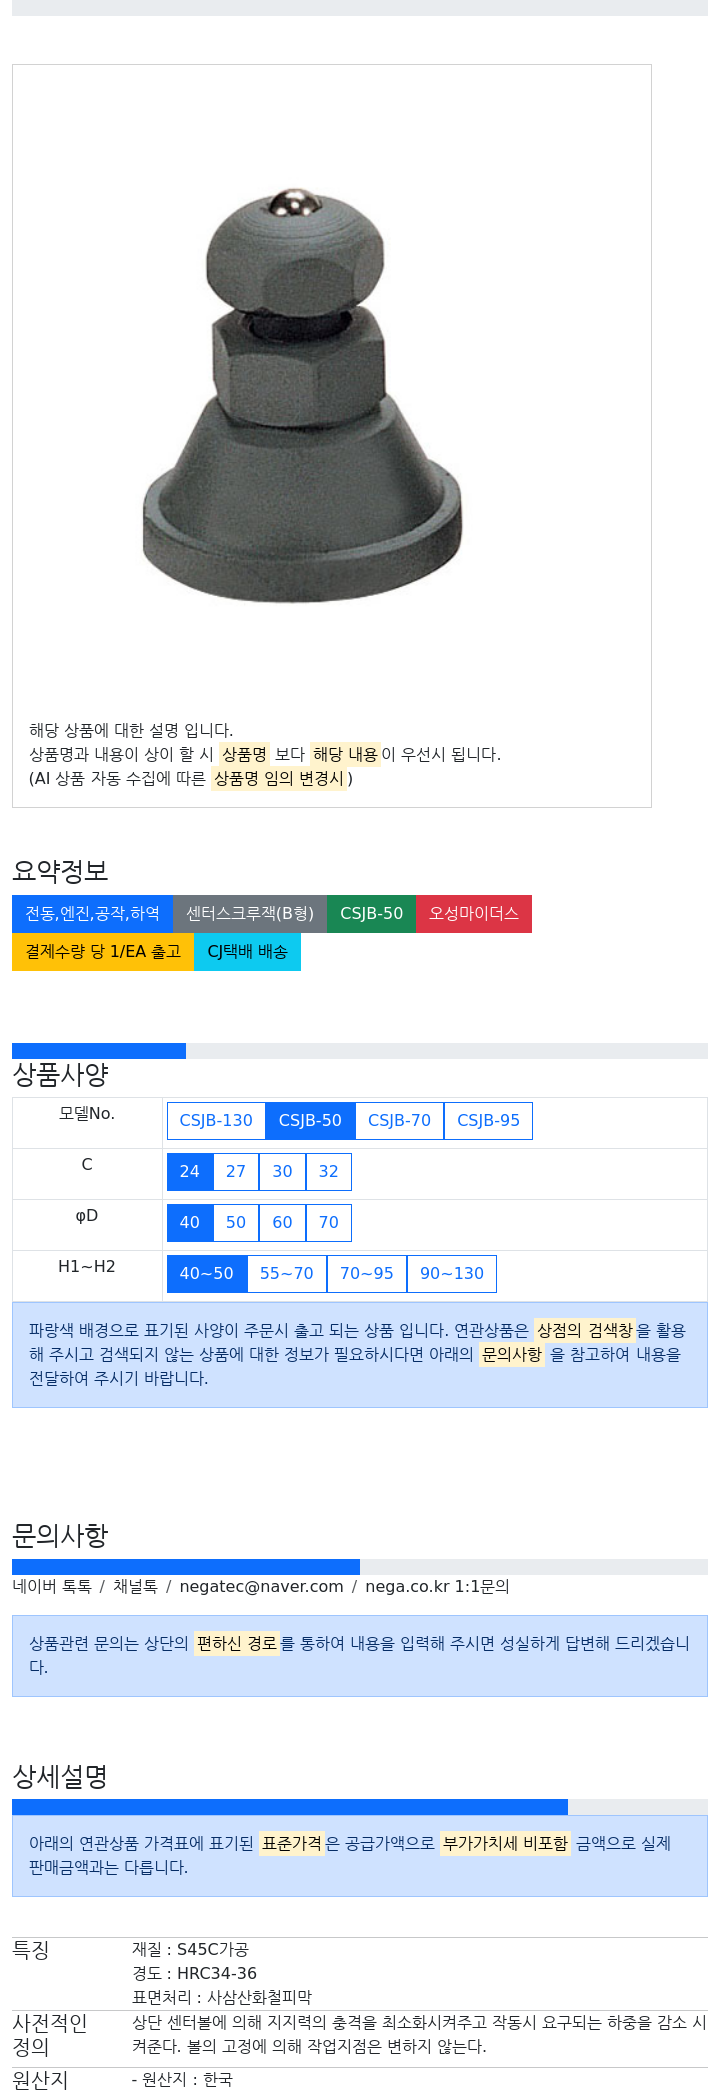The width and height of the screenshot is (720, 2100).
Task: Choose H1~H2 range 55~70
Action: point(287,1273)
